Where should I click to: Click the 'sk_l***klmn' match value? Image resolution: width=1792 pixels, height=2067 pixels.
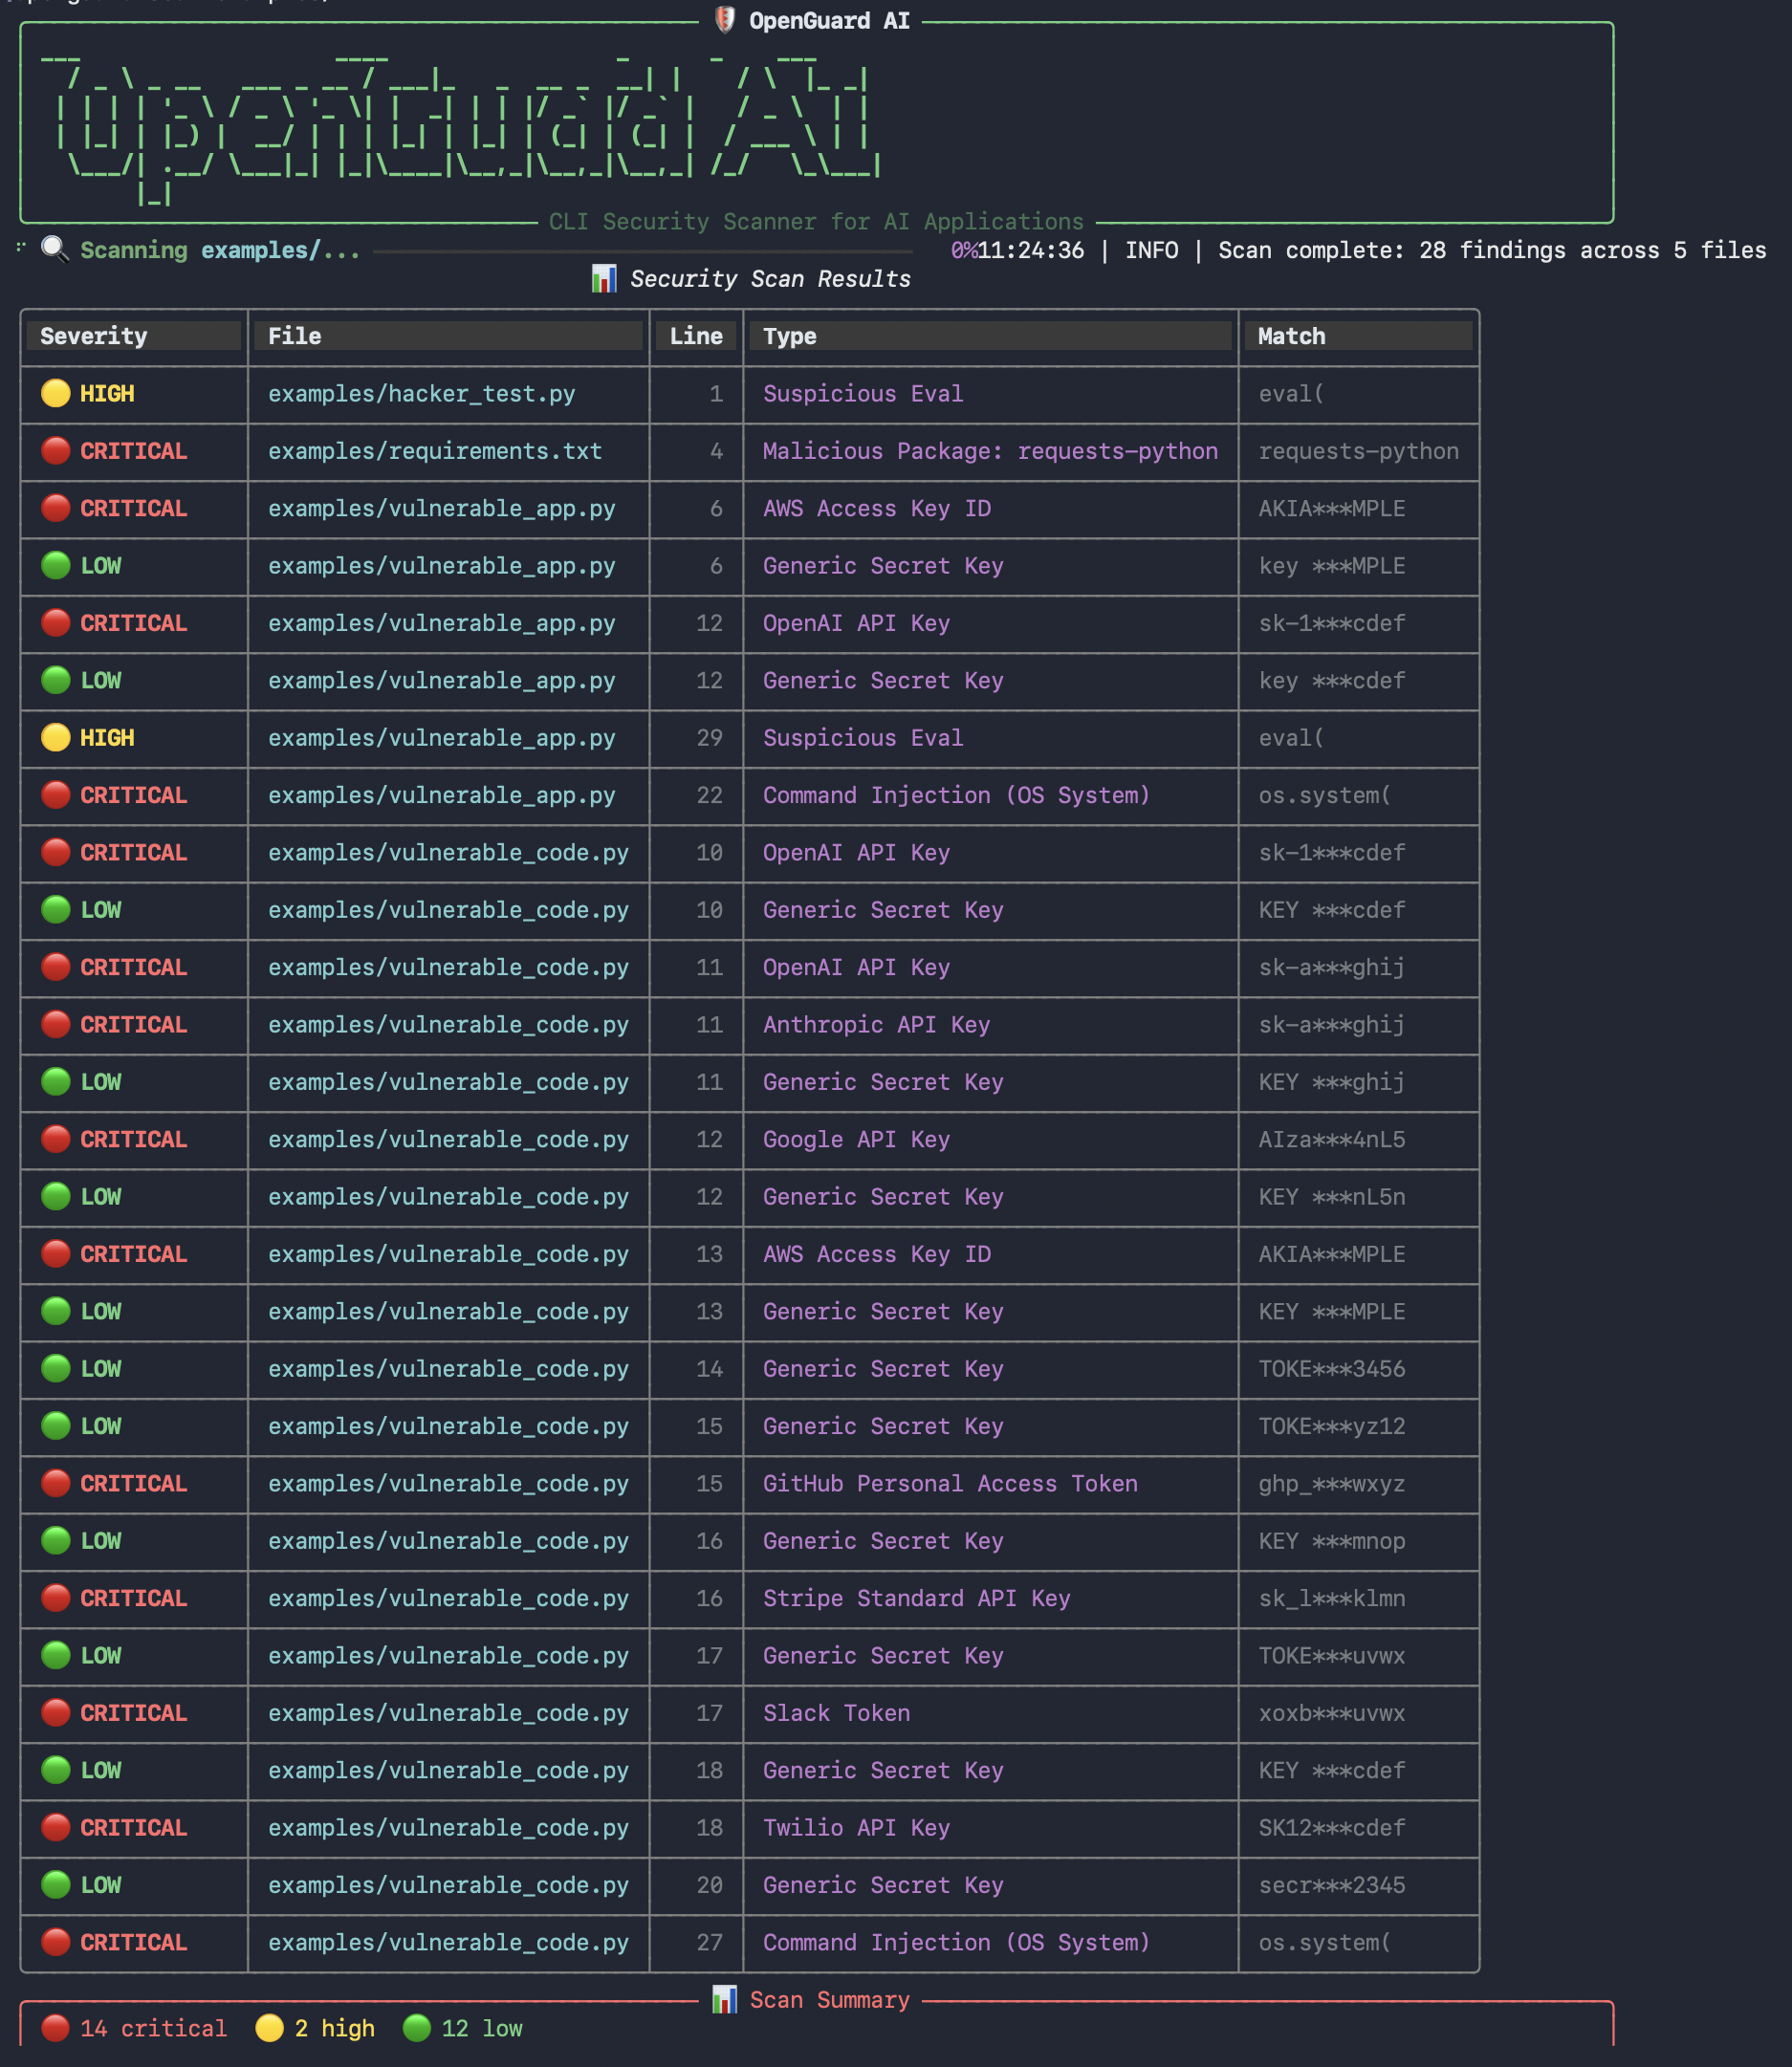[x=1331, y=1598]
